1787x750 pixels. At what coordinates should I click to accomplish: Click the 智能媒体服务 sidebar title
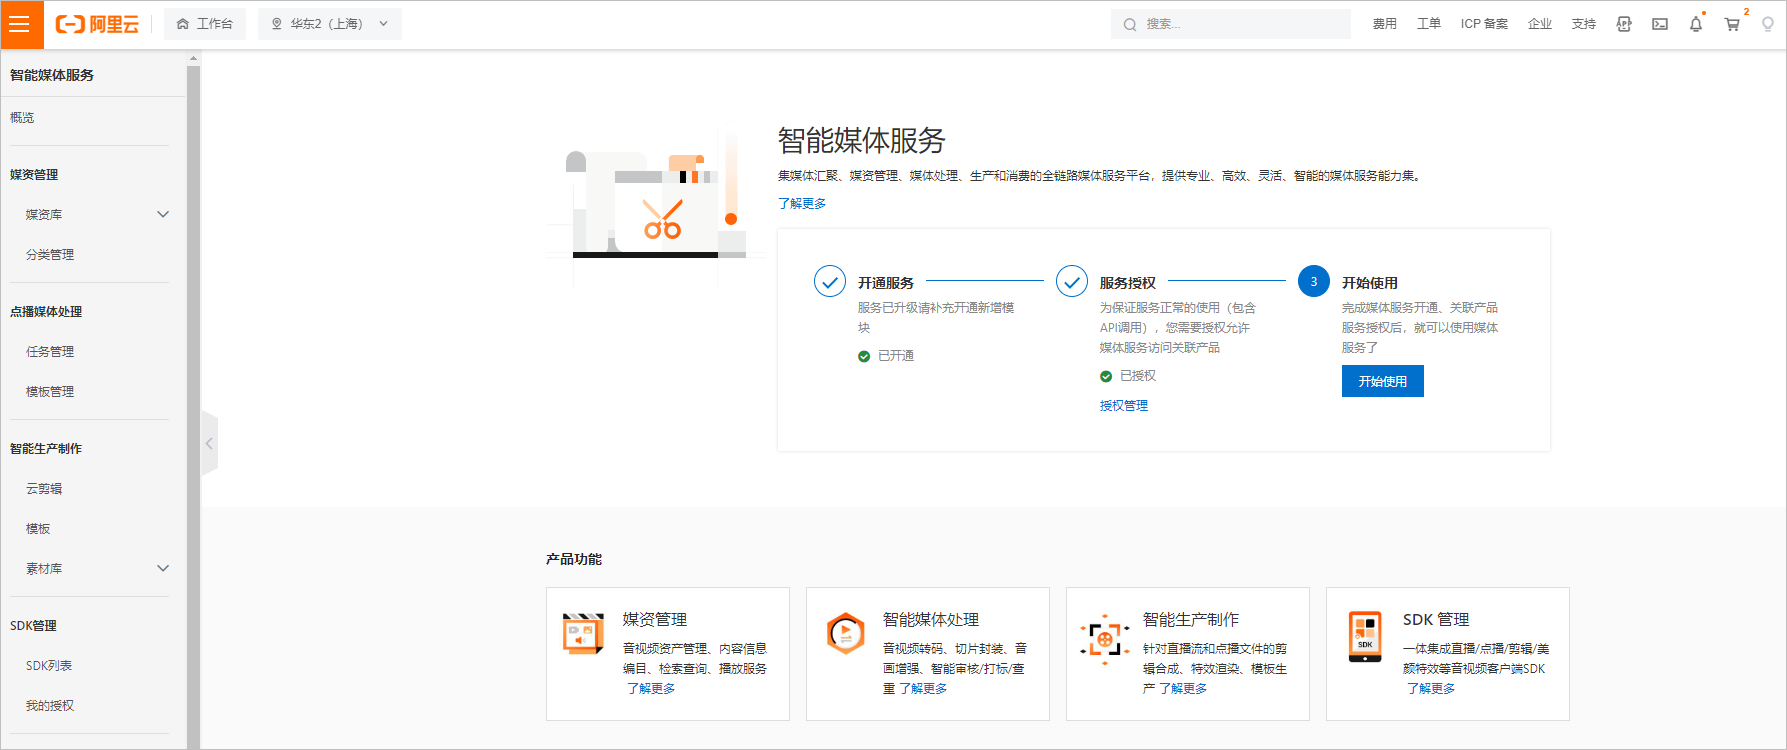(x=52, y=75)
